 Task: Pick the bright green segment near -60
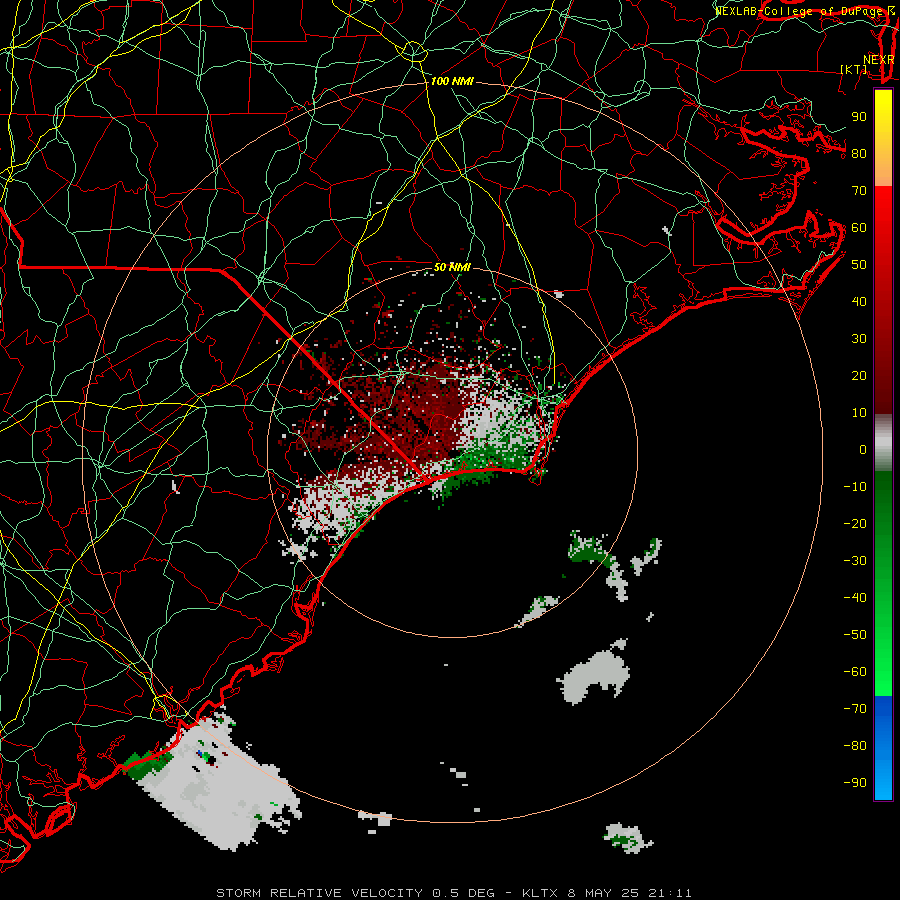tap(883, 672)
